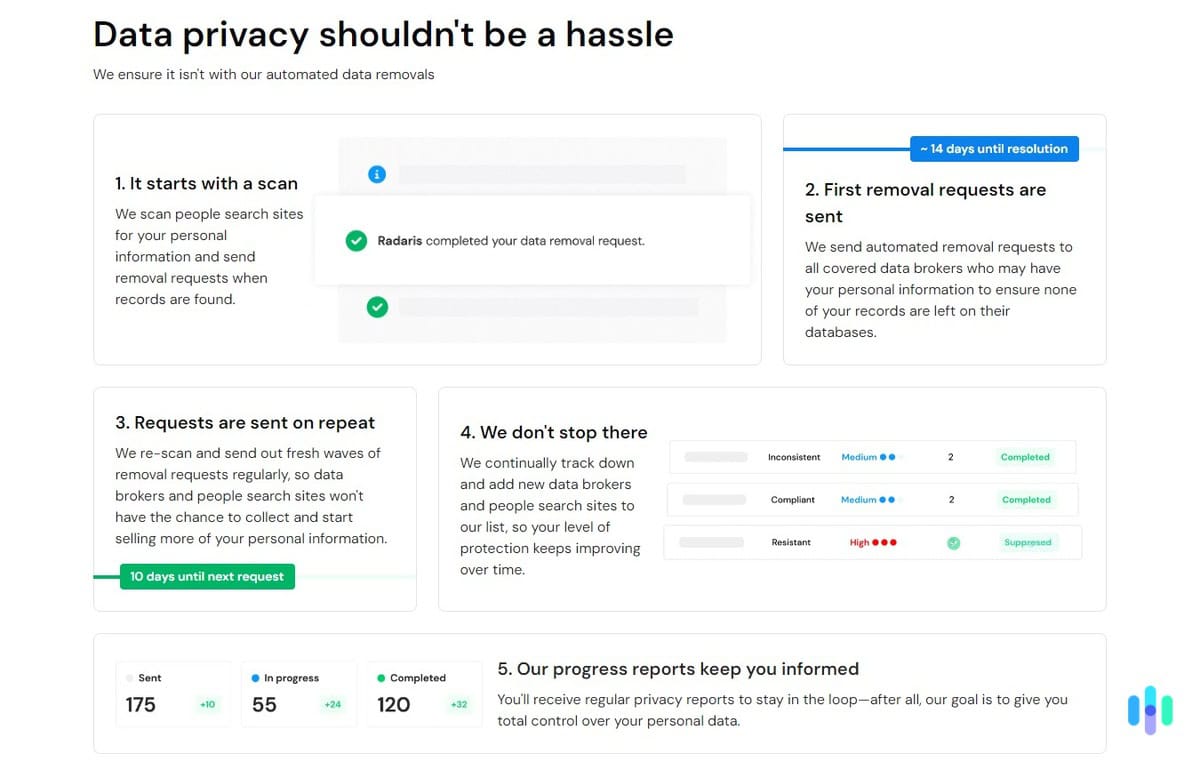Screen dimensions: 1200x762
Task: Click the '~14 days until resolution' badge
Action: tap(994, 149)
